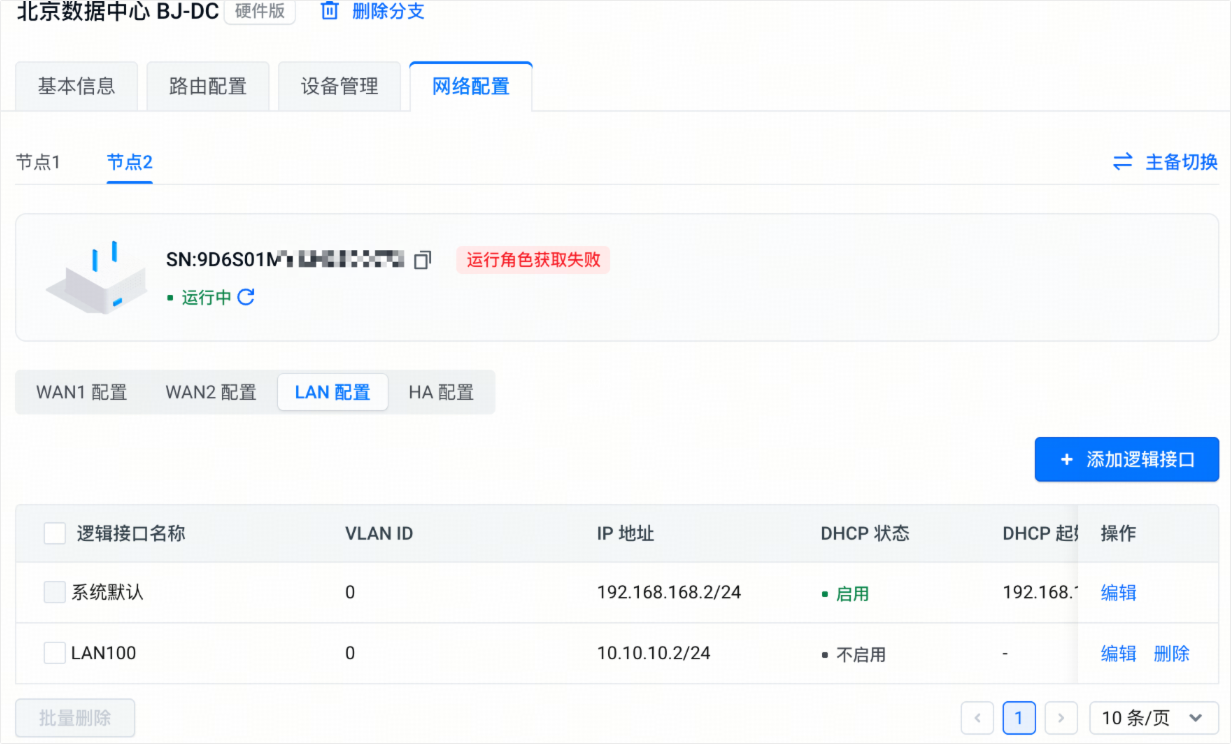Click the 添加逻辑接口 button
Screen dimensions: 1231x744
coord(1127,459)
